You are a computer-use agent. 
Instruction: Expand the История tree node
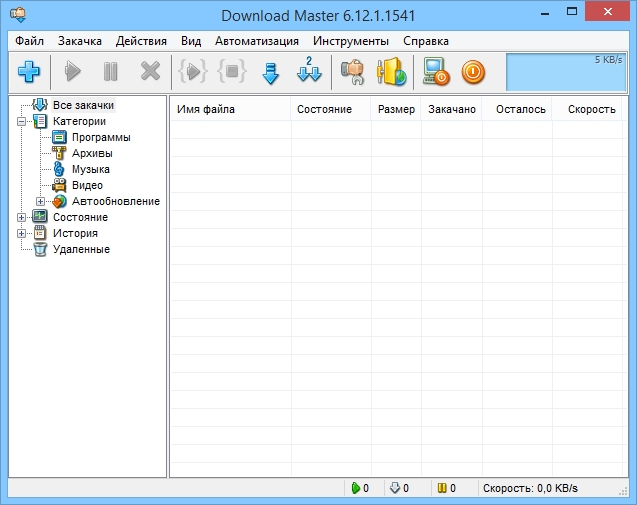coord(22,233)
